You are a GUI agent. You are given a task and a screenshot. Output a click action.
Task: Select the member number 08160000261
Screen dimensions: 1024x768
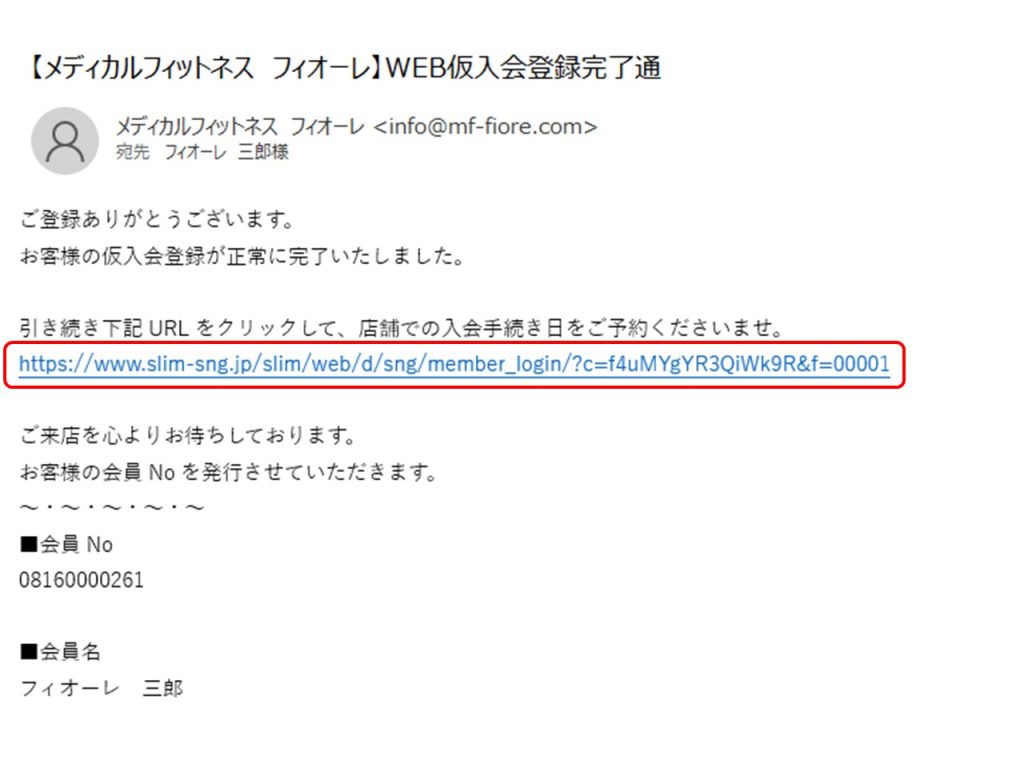click(81, 580)
